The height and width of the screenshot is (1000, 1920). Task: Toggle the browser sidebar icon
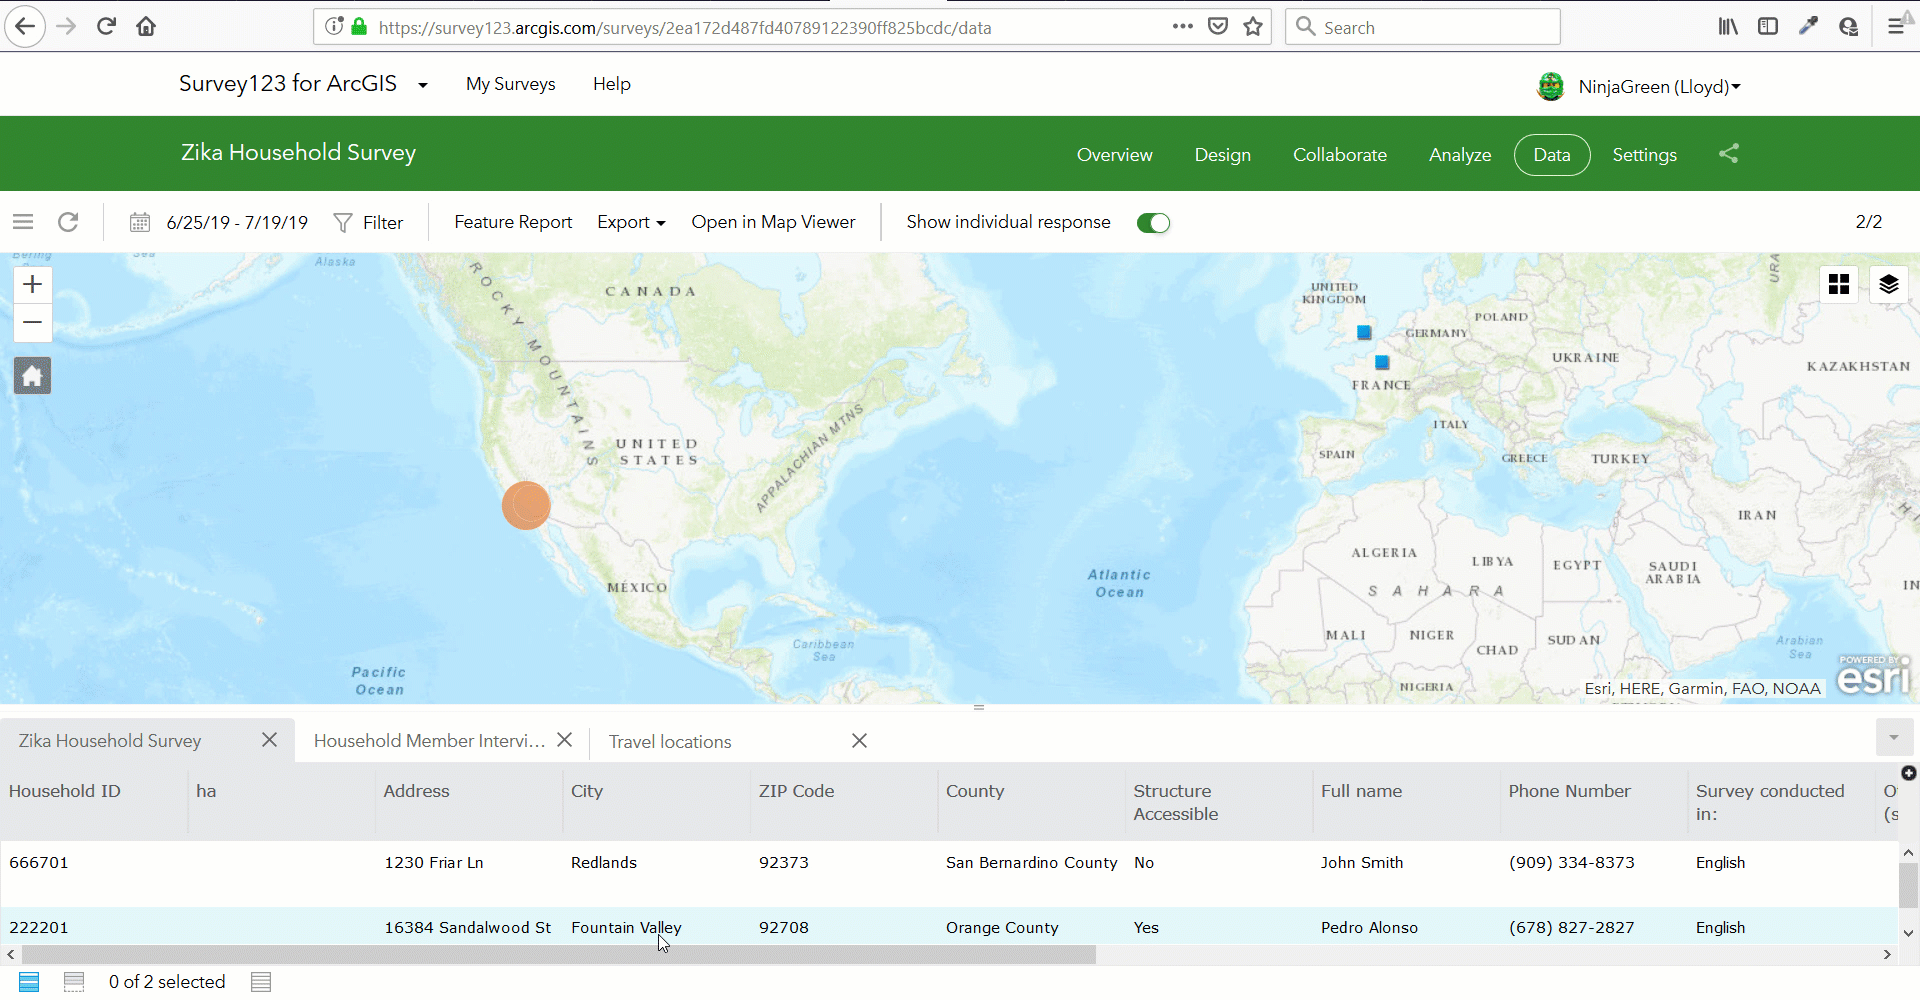click(1768, 27)
